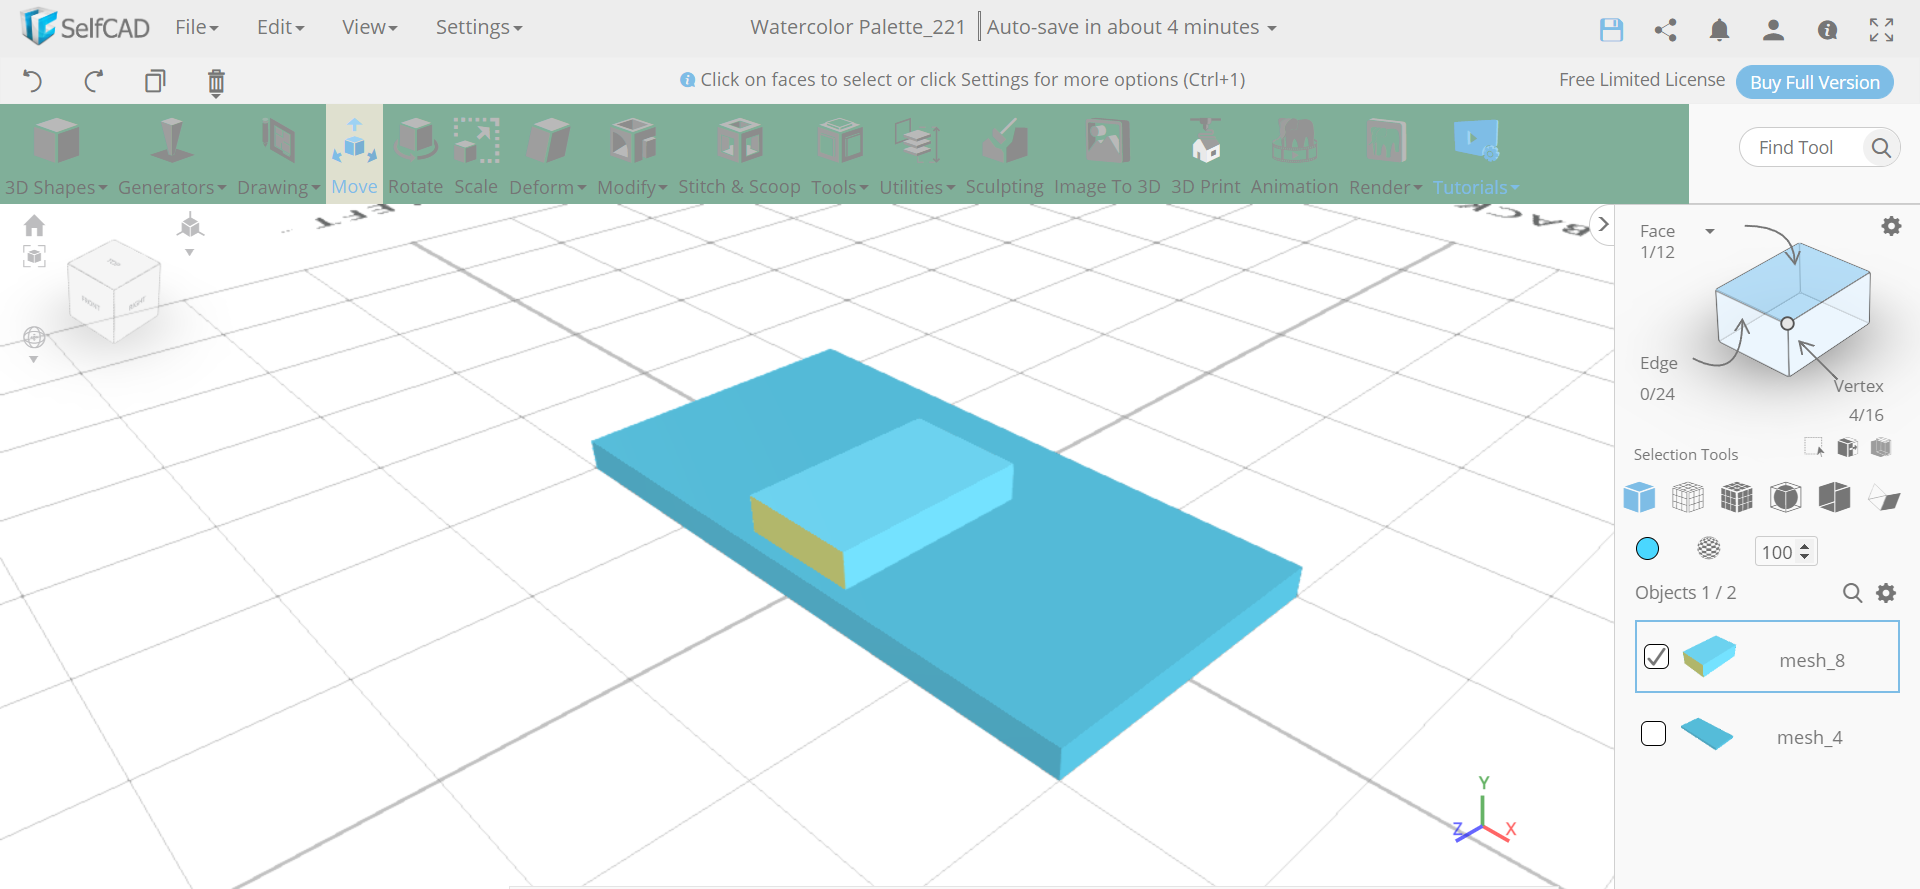Click the marquee selection cursor icon

tap(1814, 447)
